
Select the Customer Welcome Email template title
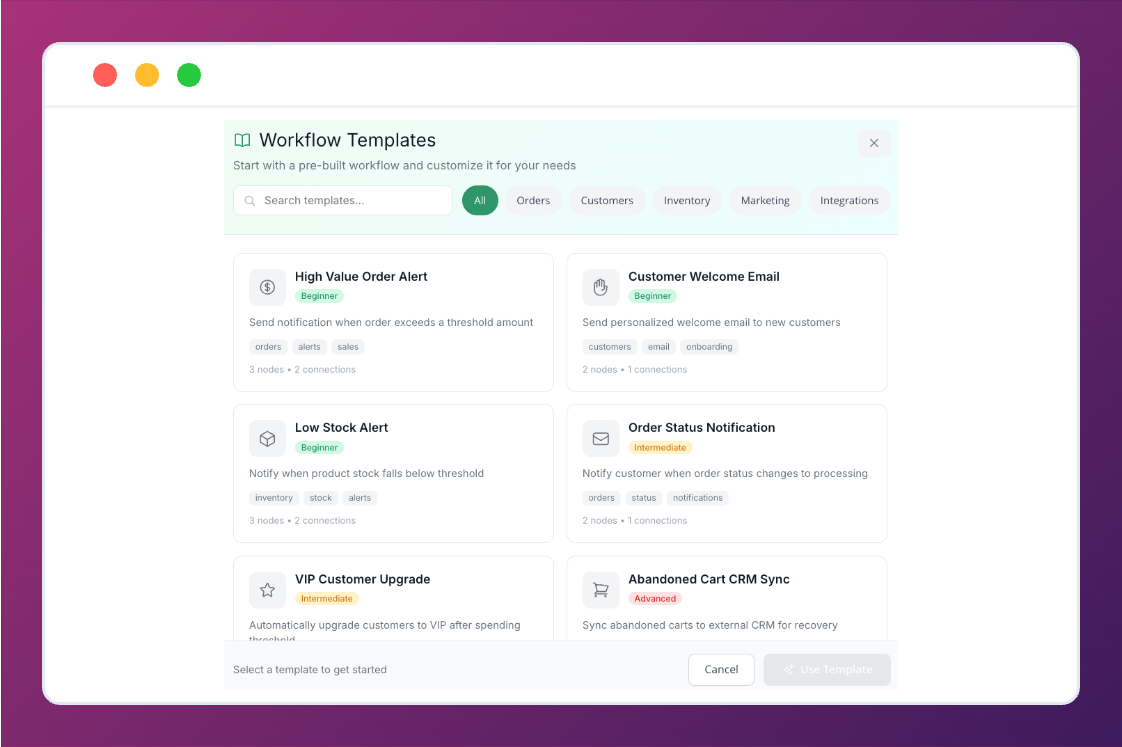click(x=703, y=277)
